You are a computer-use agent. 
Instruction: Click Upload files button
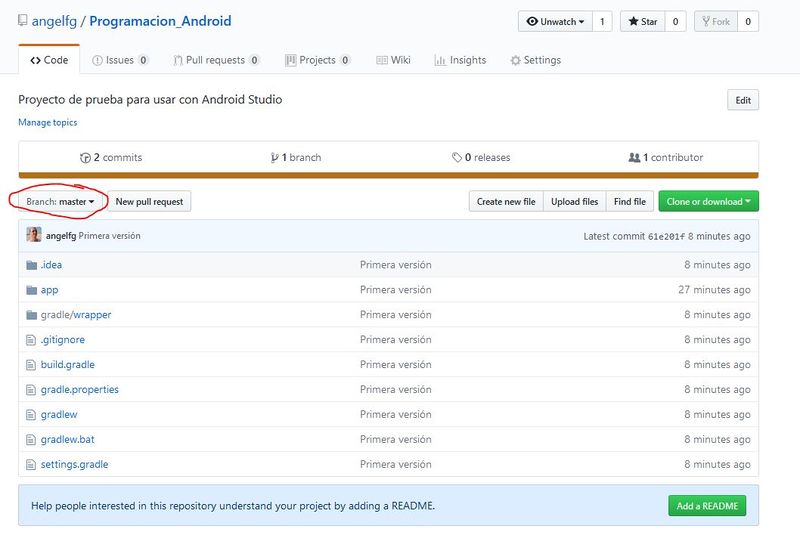[574, 201]
